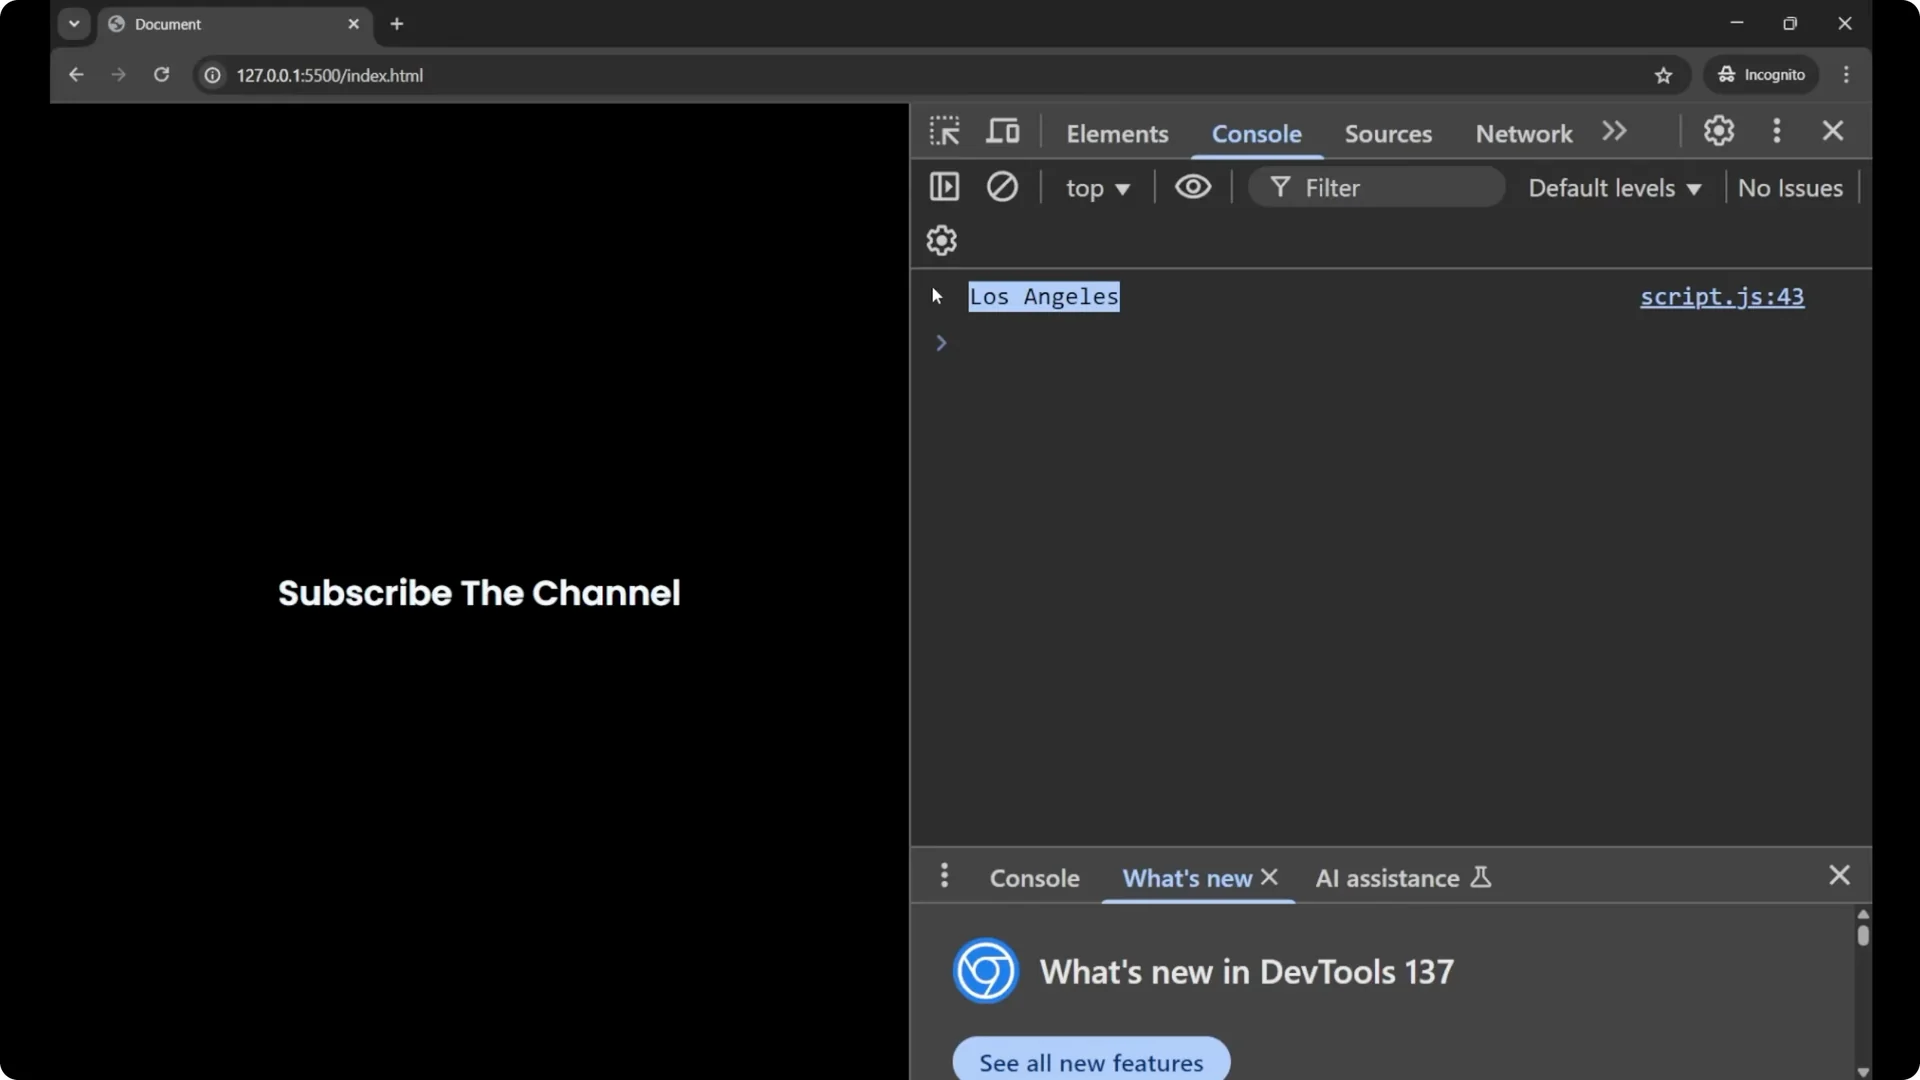Open console settings below the toolbar
Image resolution: width=1920 pixels, height=1080 pixels.
(x=941, y=240)
